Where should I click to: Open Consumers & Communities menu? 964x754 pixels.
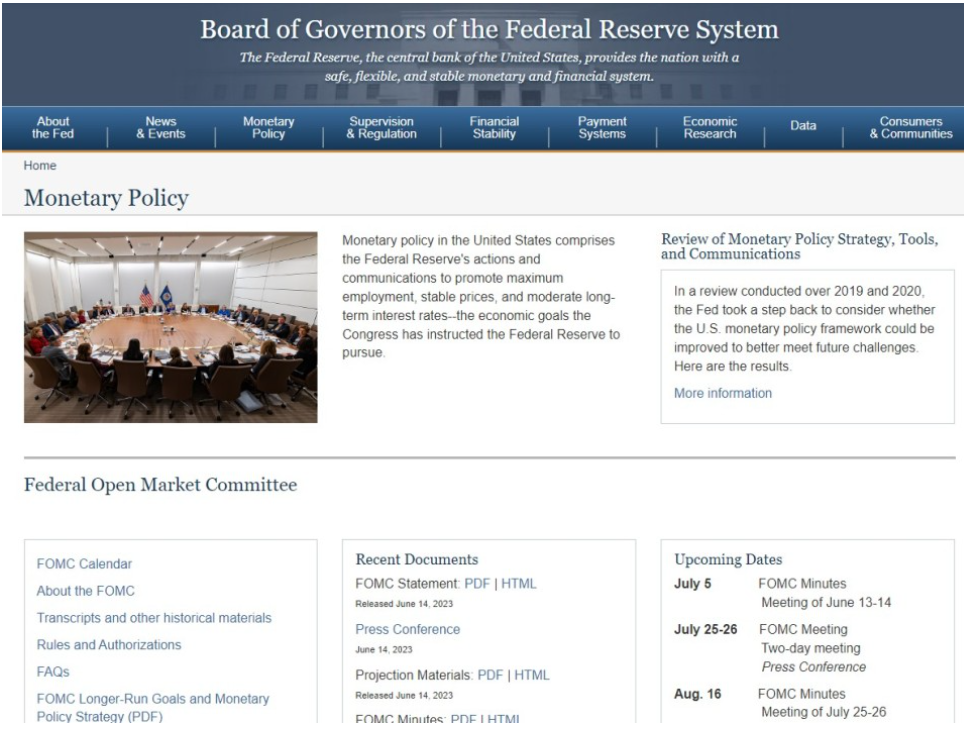pos(911,127)
